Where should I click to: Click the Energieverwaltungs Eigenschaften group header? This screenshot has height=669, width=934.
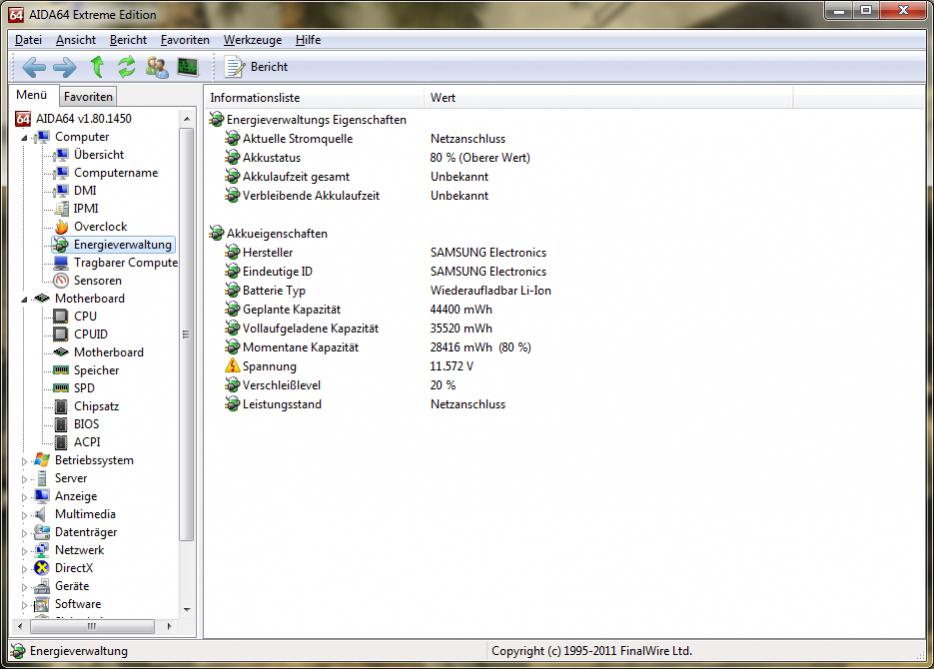pyautogui.click(x=316, y=120)
